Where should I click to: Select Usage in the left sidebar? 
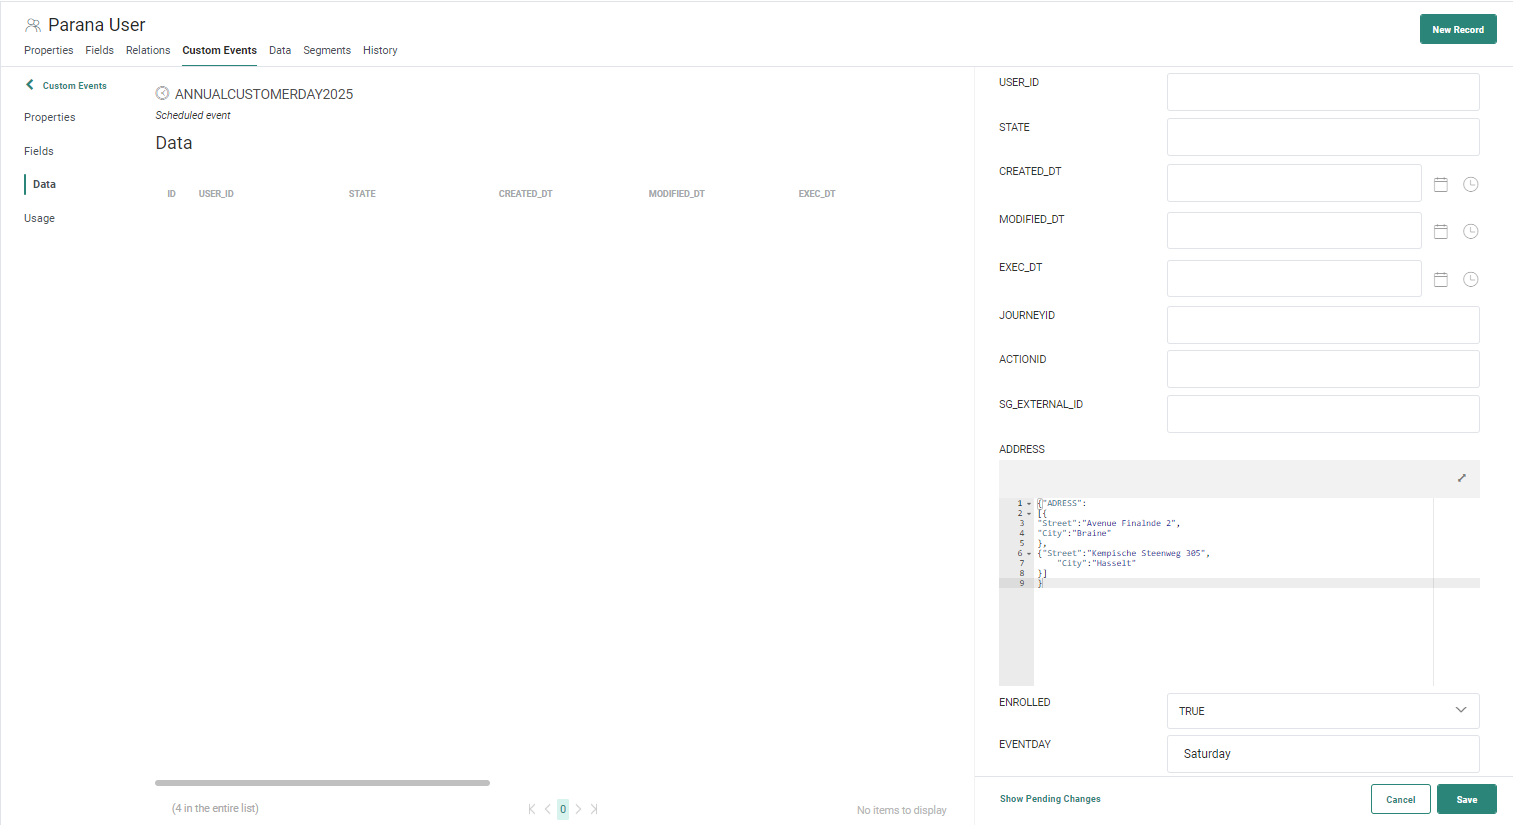pyautogui.click(x=40, y=218)
